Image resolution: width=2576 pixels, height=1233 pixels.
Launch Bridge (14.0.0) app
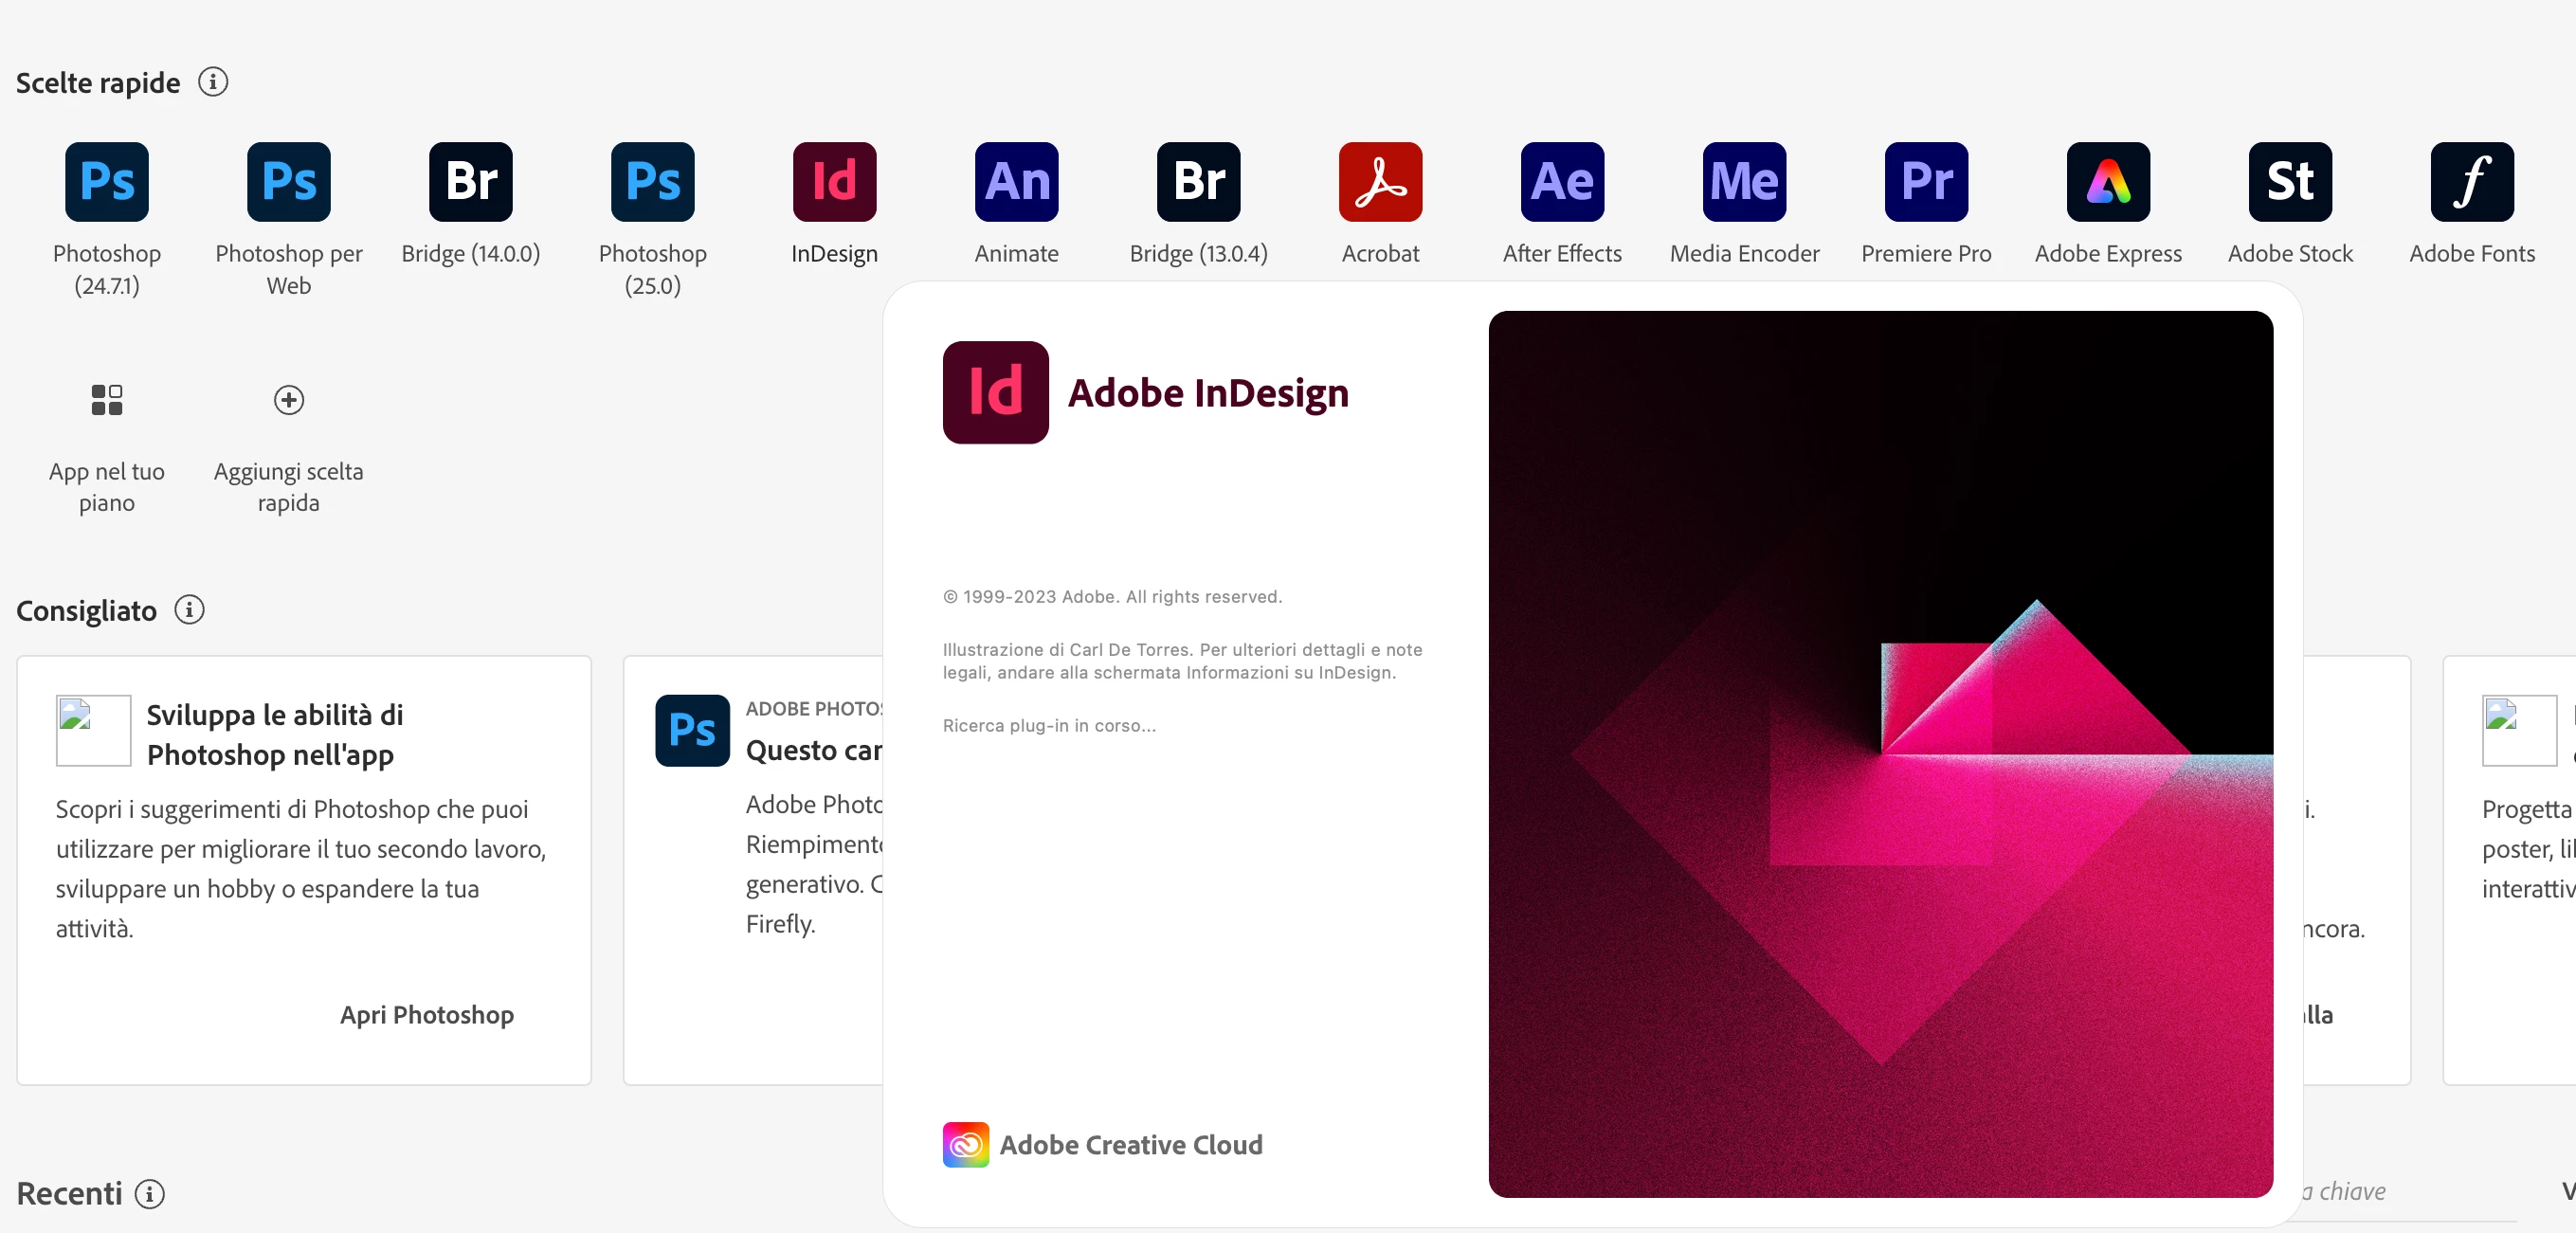point(470,181)
